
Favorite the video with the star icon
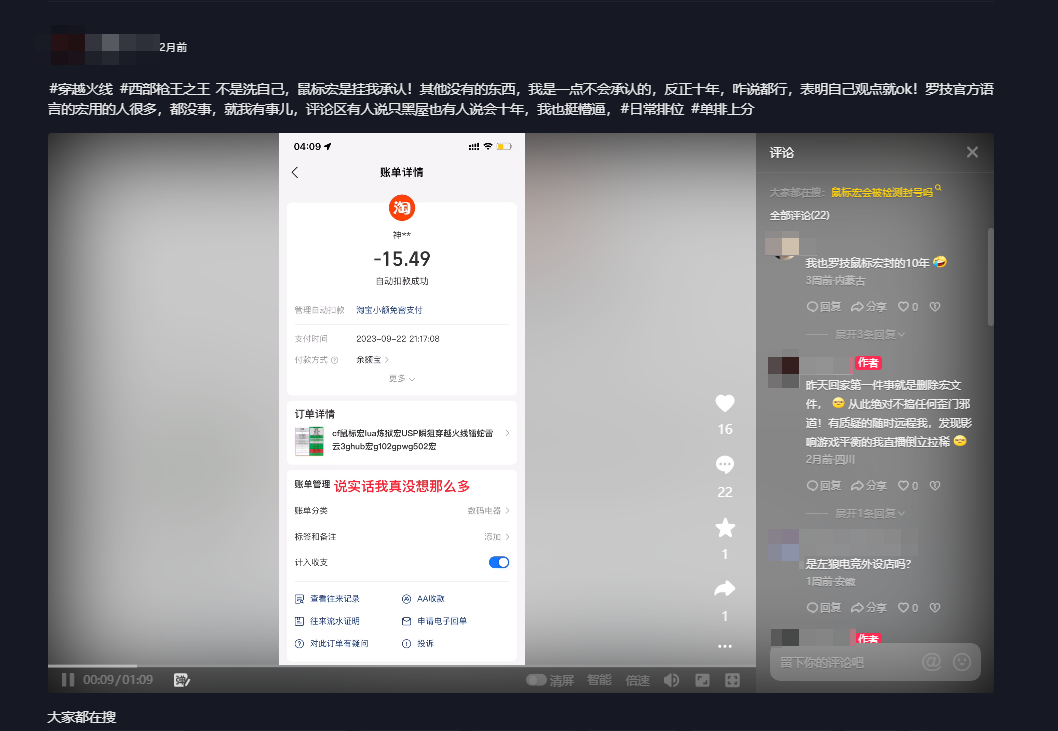725,527
